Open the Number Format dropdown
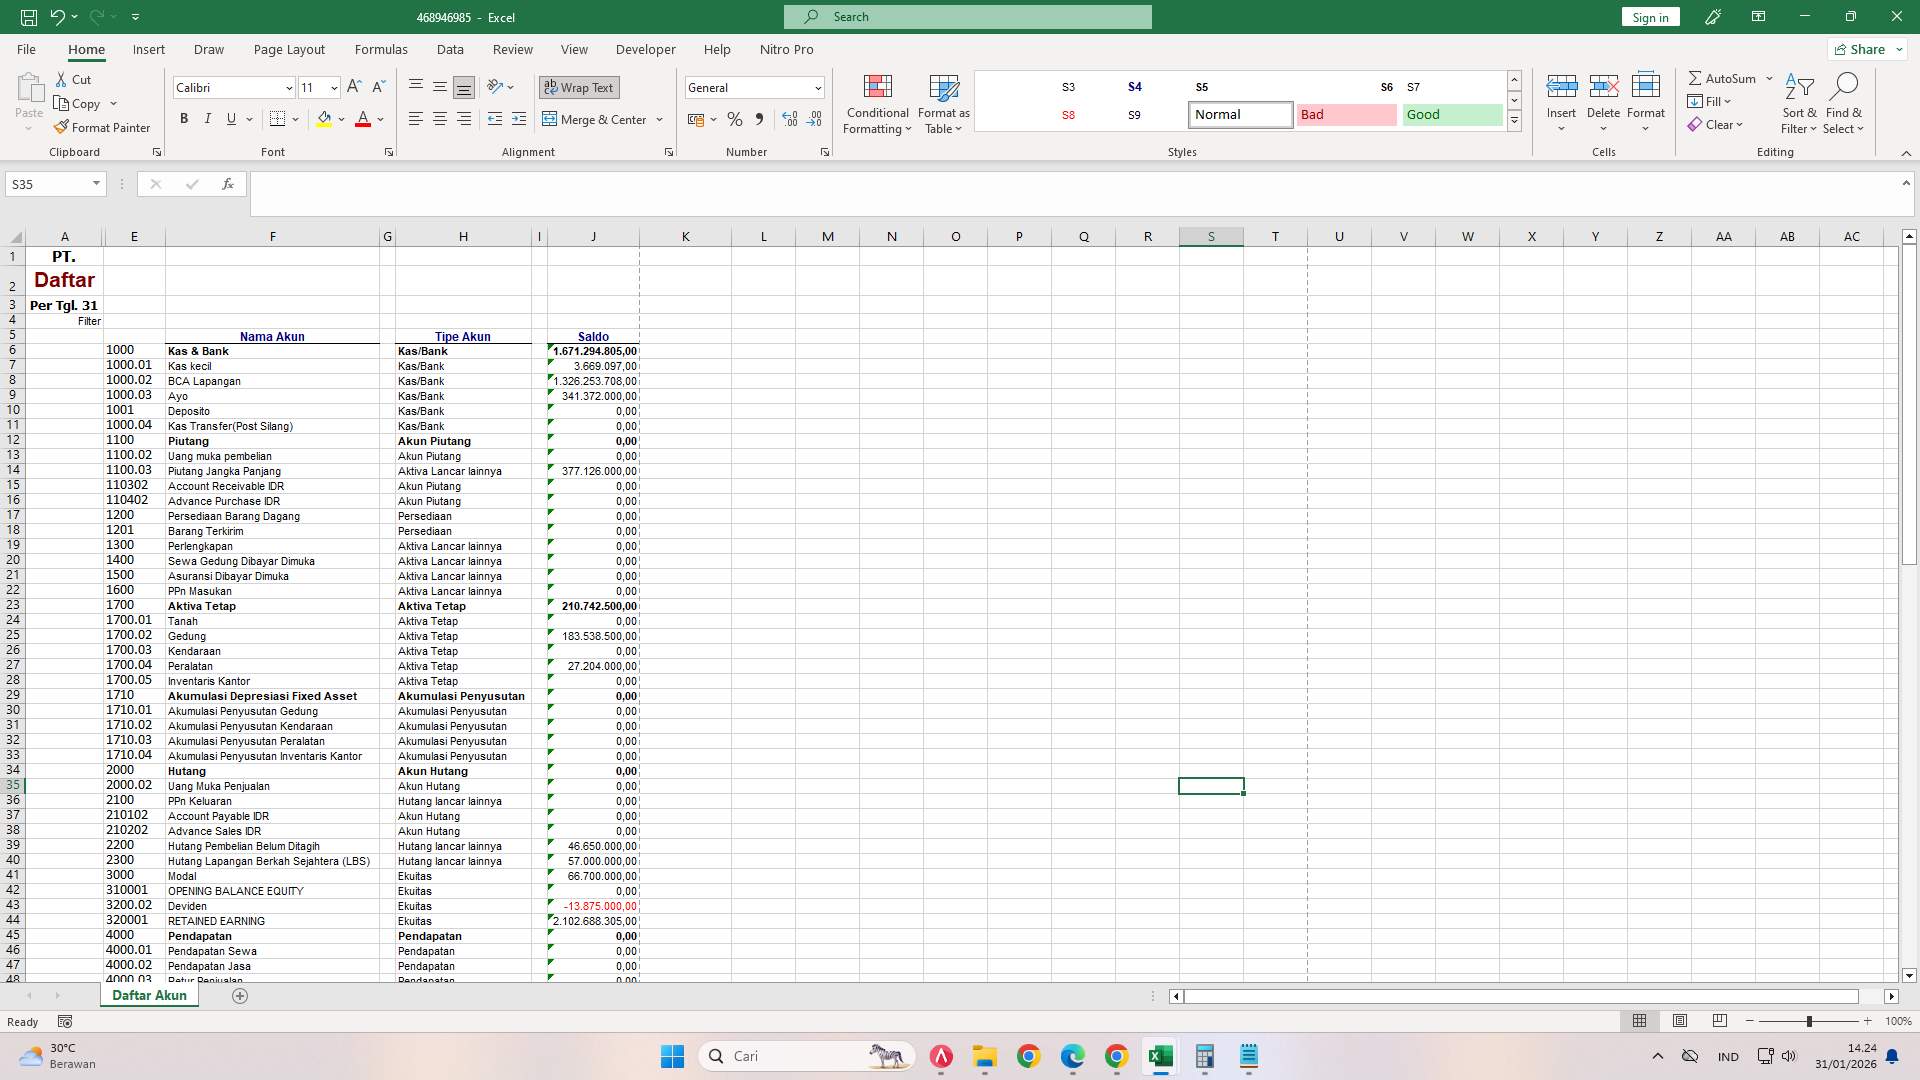This screenshot has height=1080, width=1920. 817,88
